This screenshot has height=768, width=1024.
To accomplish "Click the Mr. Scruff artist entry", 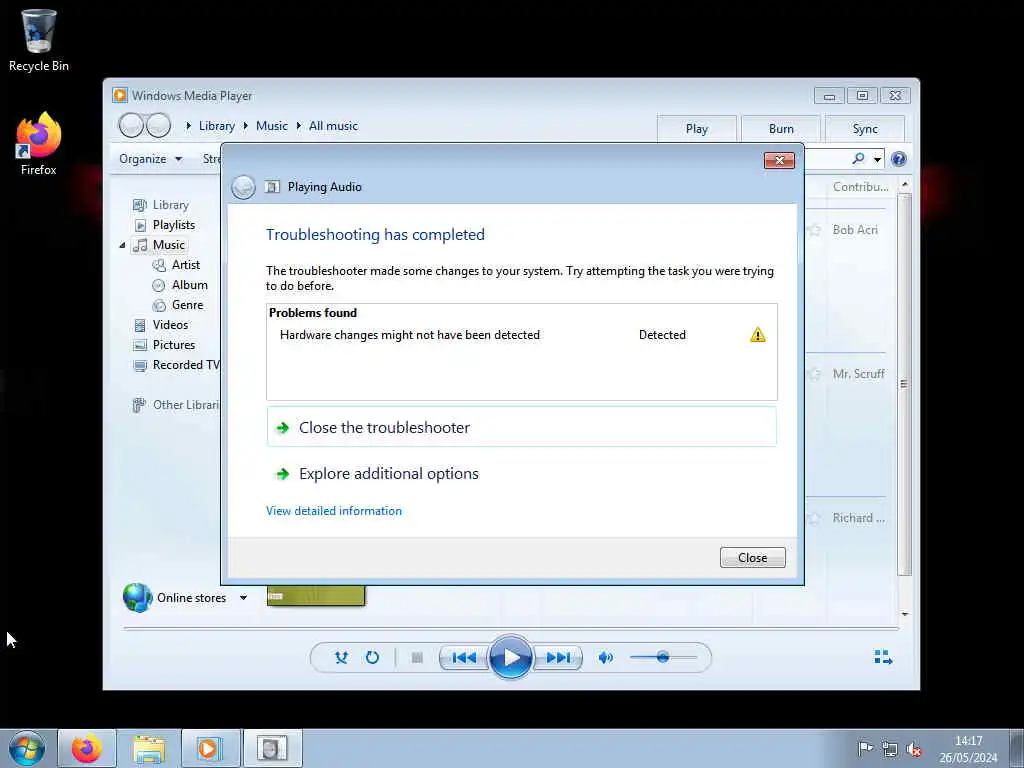I will click(858, 374).
